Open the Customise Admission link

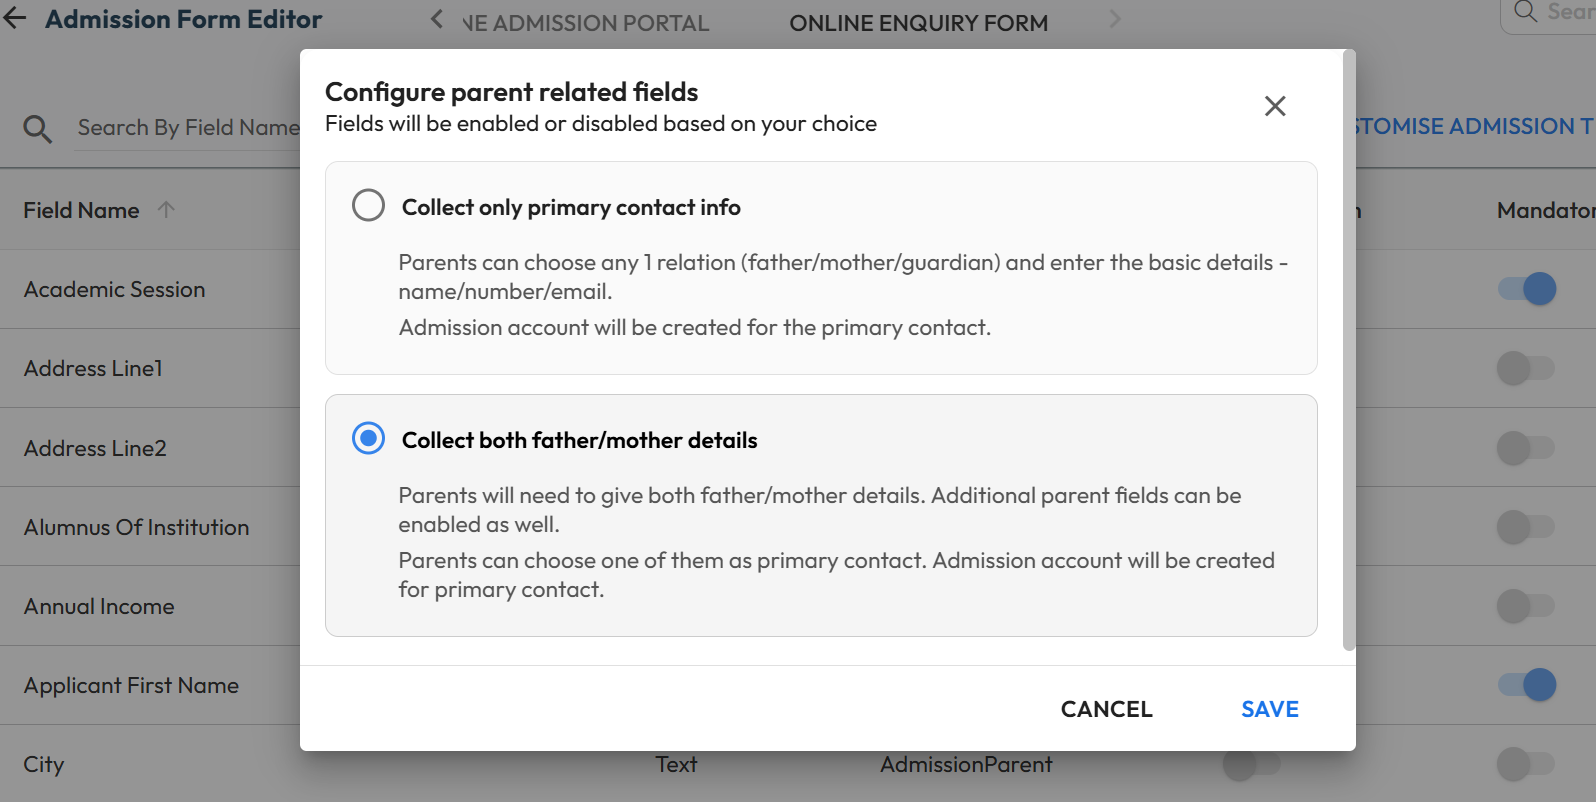coord(1472,126)
